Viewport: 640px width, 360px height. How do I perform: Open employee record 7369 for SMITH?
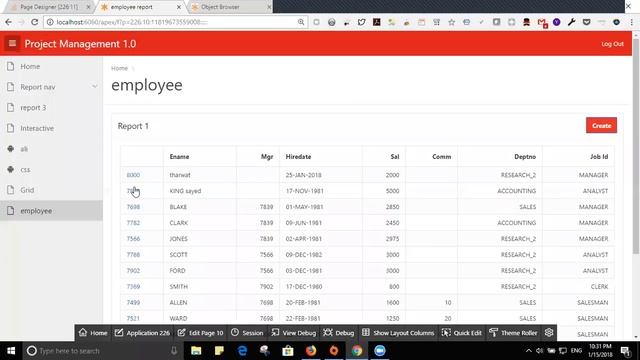(133, 286)
